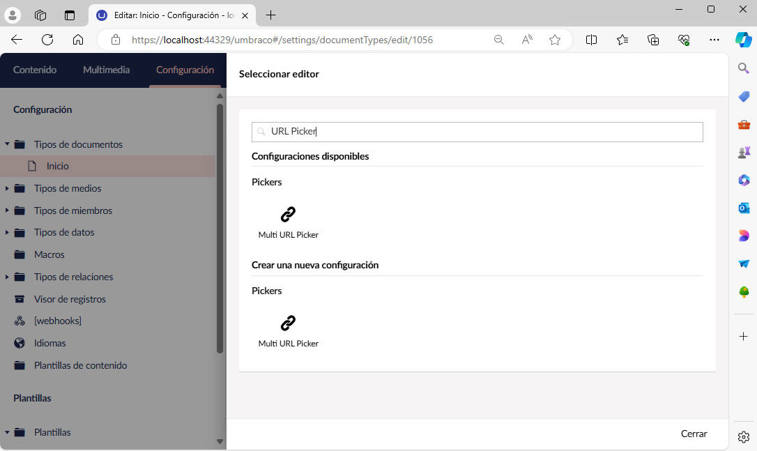This screenshot has height=451, width=757.
Task: View site information lock icon
Action: pos(115,40)
